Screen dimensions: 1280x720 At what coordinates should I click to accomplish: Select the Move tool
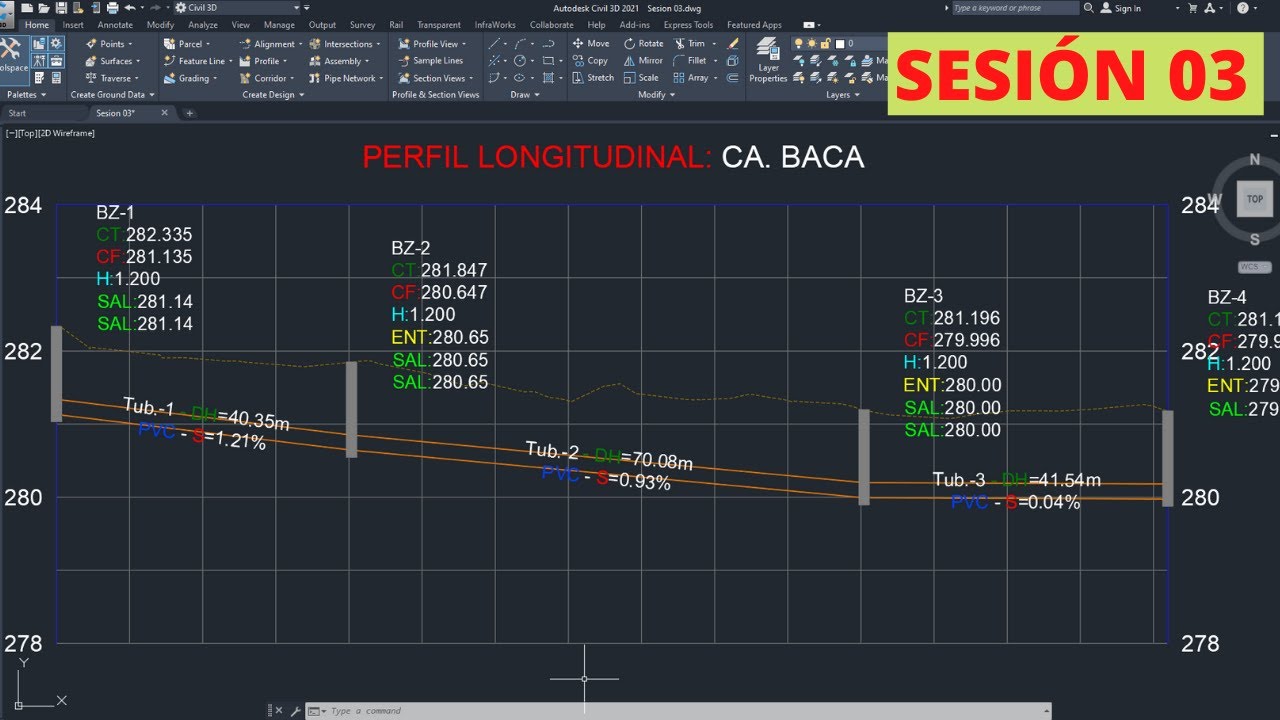point(590,43)
